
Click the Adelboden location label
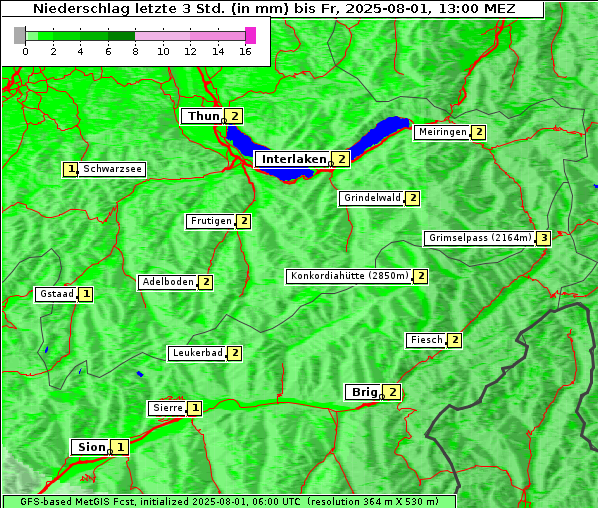point(167,282)
